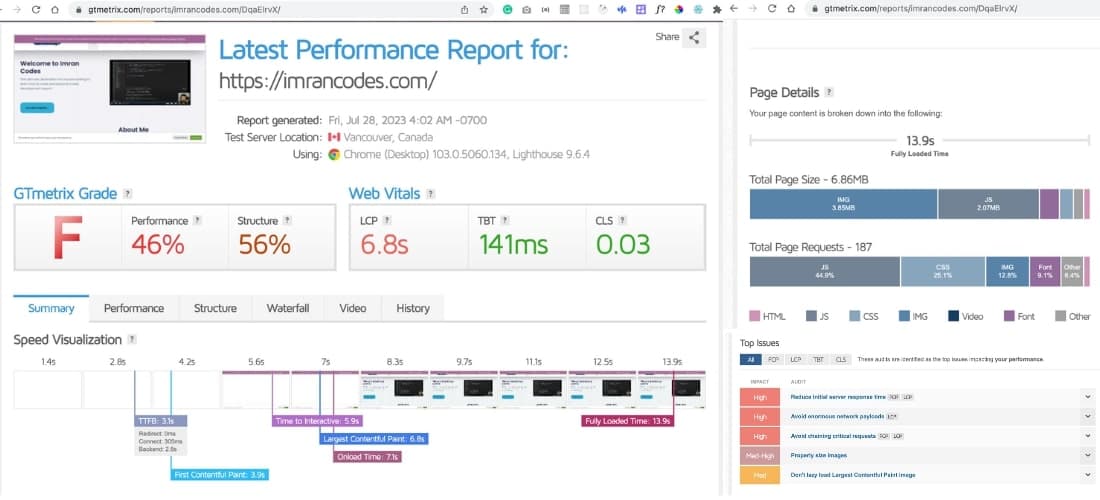This screenshot has width=1100, height=500.
Task: Switch to the Summary tab
Action: [x=51, y=308]
